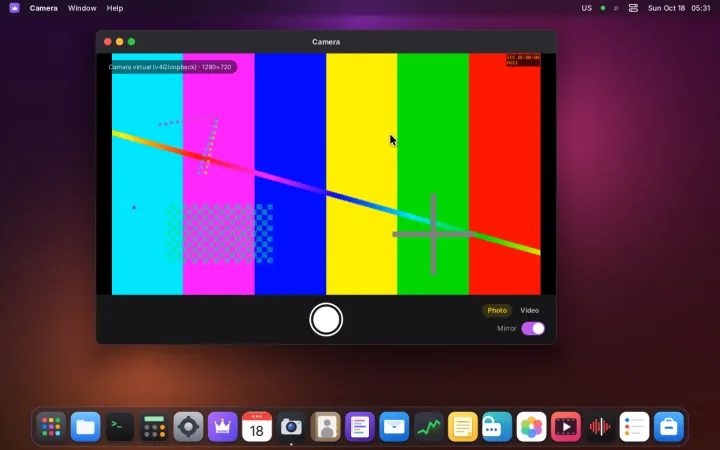Open the Files folder icon in dock
The image size is (720, 450).
click(x=85, y=427)
